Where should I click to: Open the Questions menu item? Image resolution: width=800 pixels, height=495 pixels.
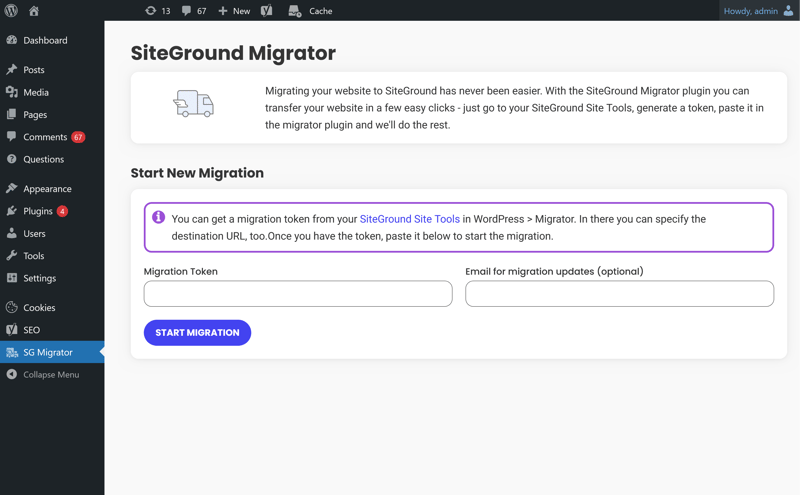52,159
